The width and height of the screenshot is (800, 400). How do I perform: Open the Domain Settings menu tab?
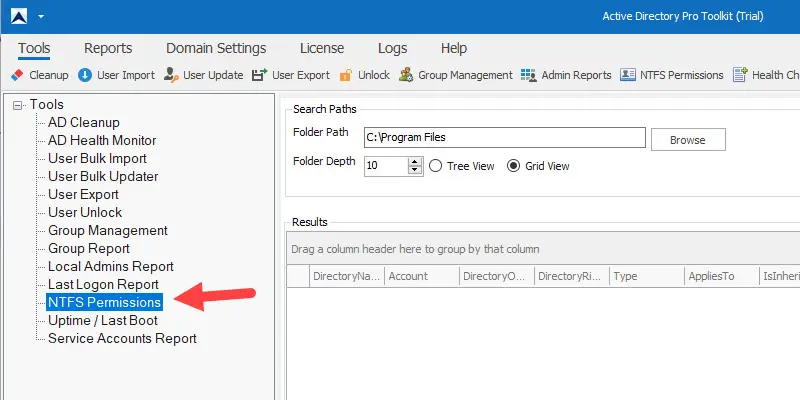coord(216,48)
